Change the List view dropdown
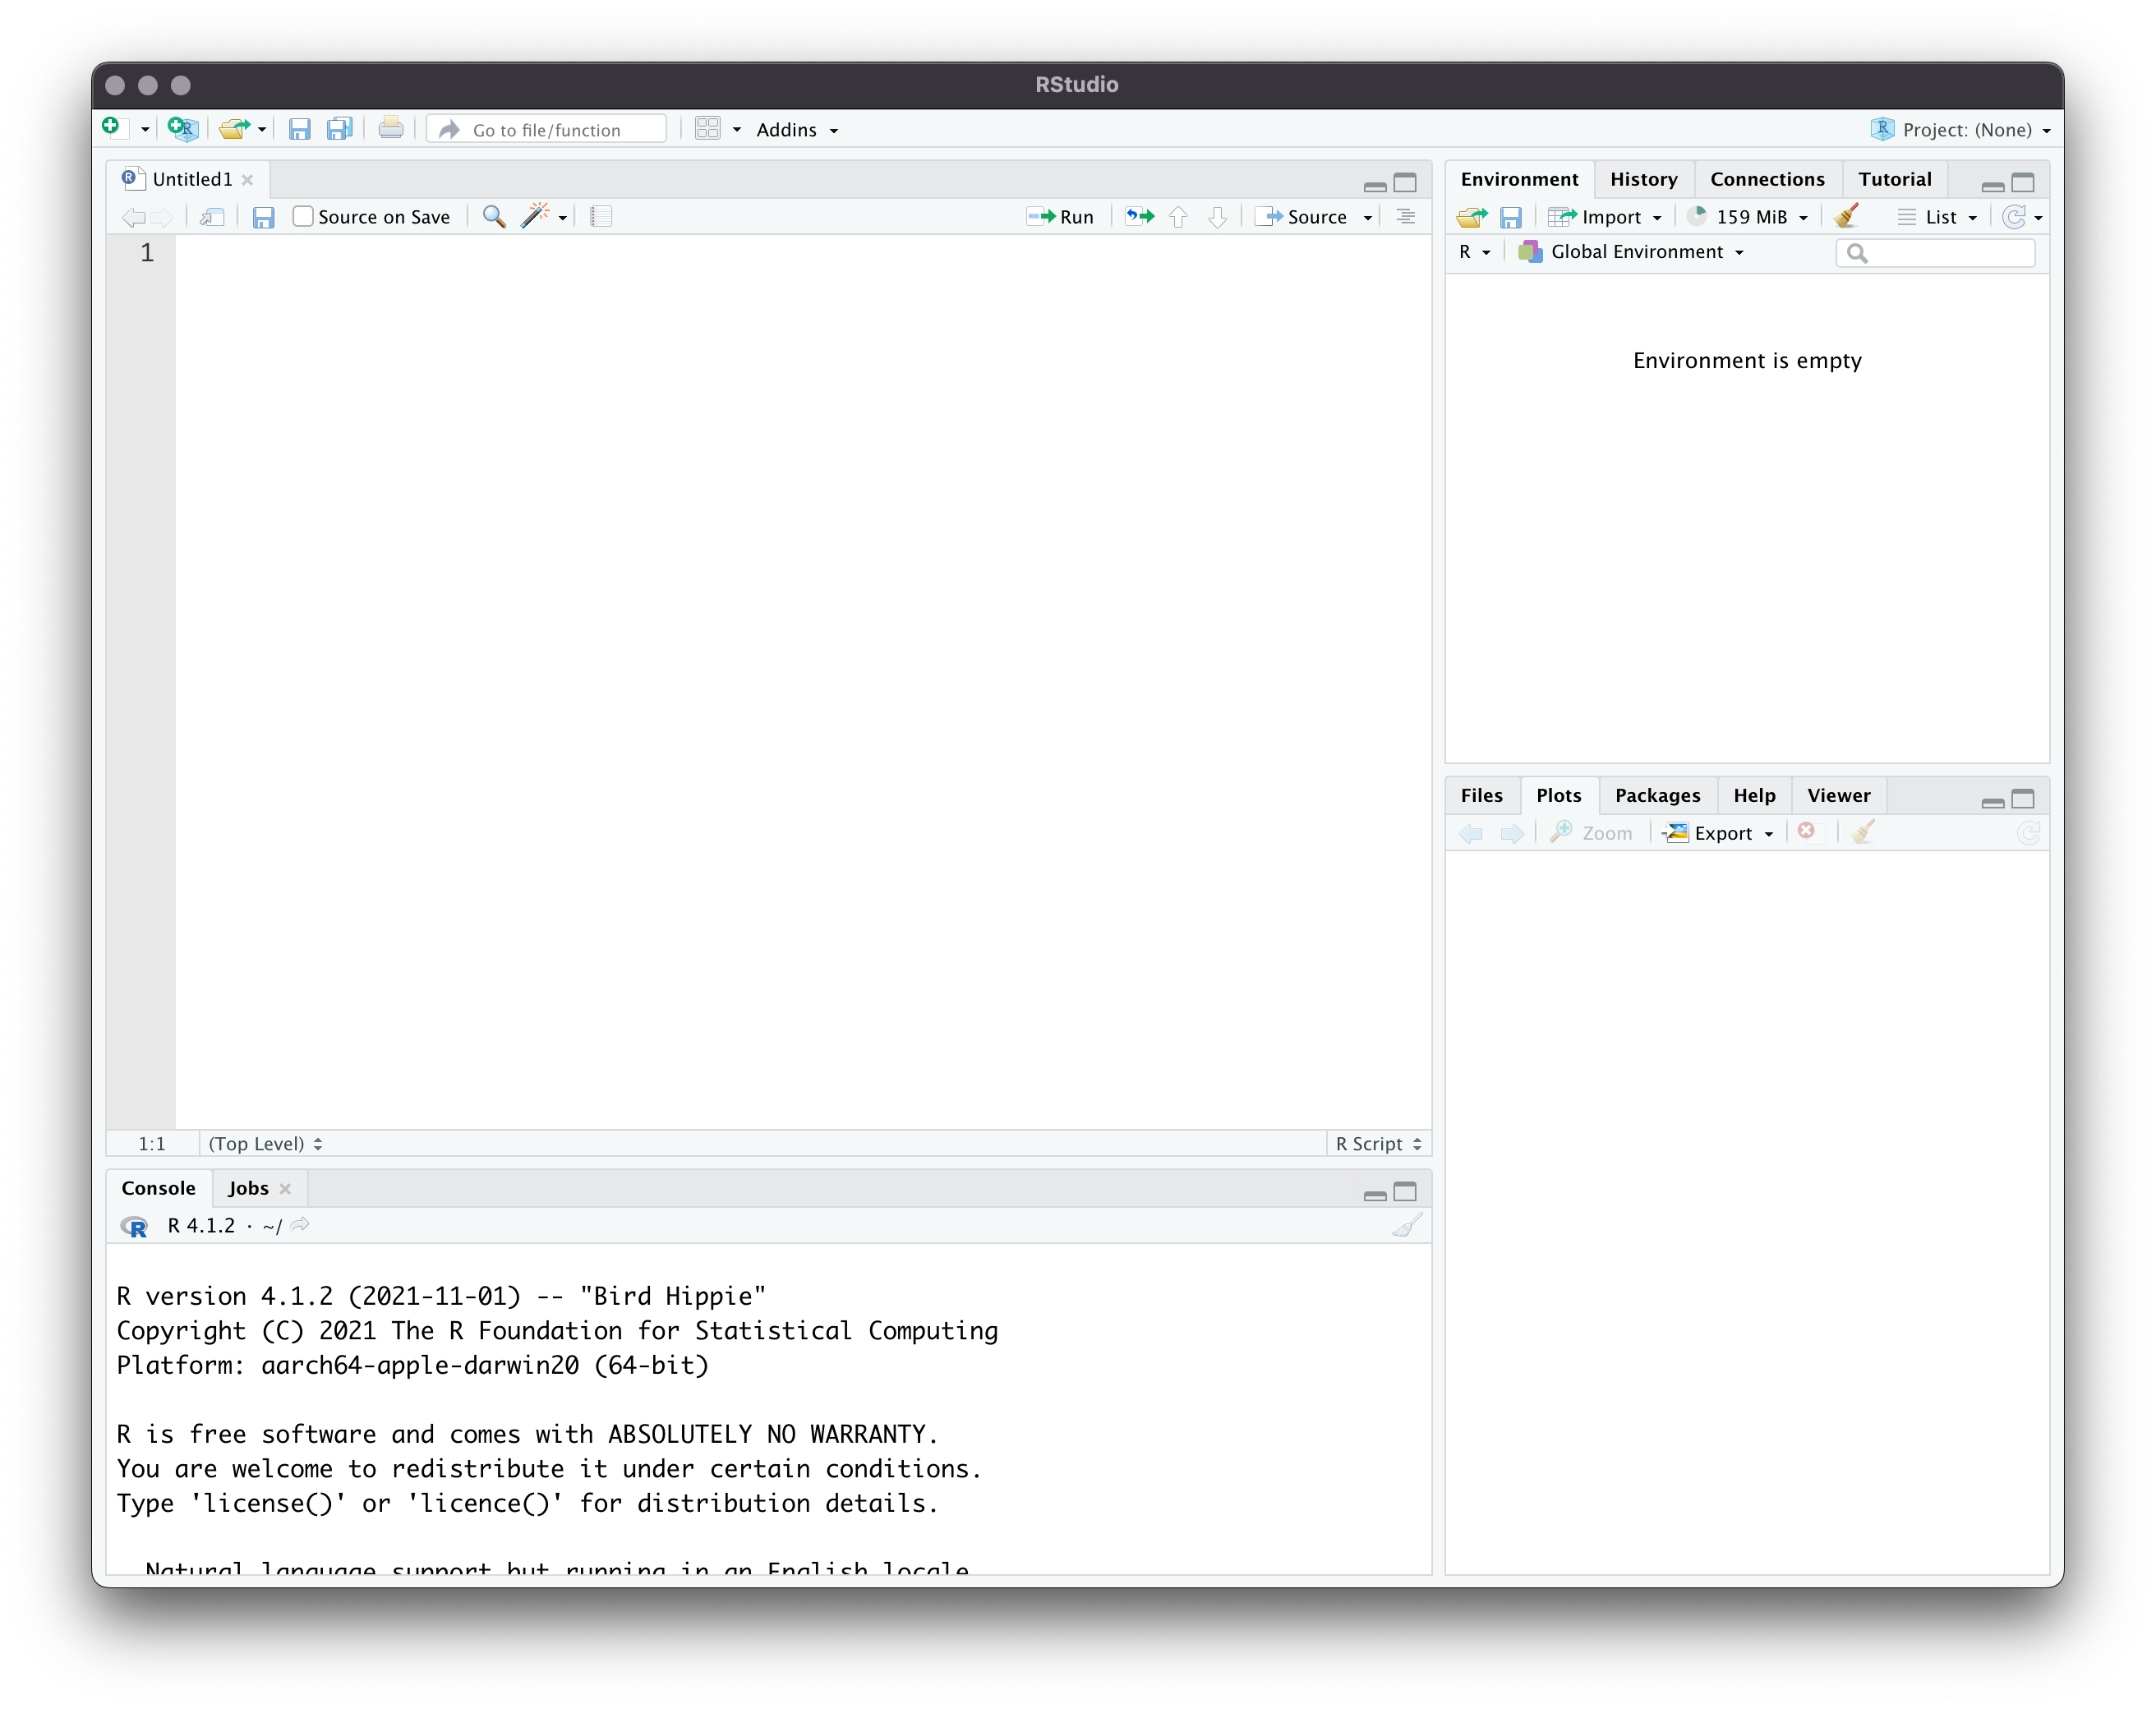This screenshot has width=2156, height=1709. tap(1938, 217)
